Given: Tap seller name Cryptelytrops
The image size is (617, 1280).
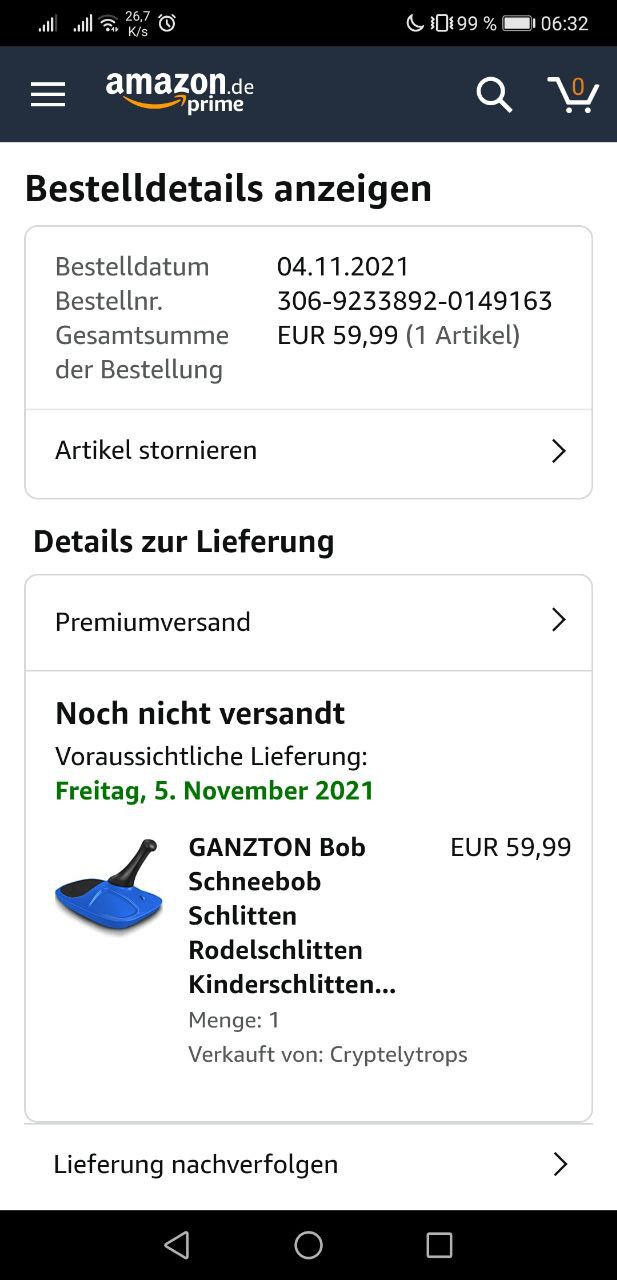Looking at the screenshot, I should (398, 1054).
